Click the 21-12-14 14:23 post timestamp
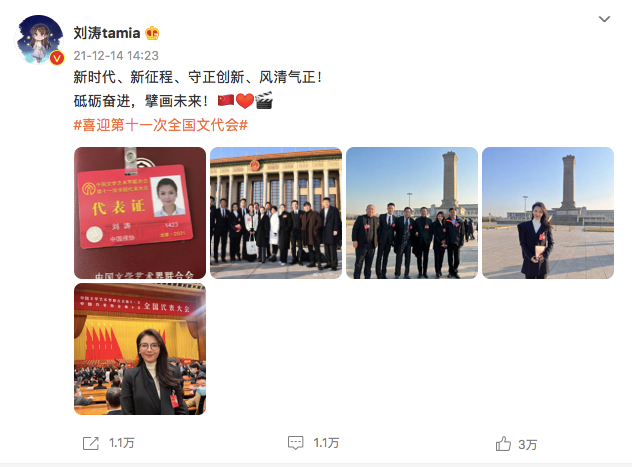Screen dimensions: 632x467 pos(116,56)
